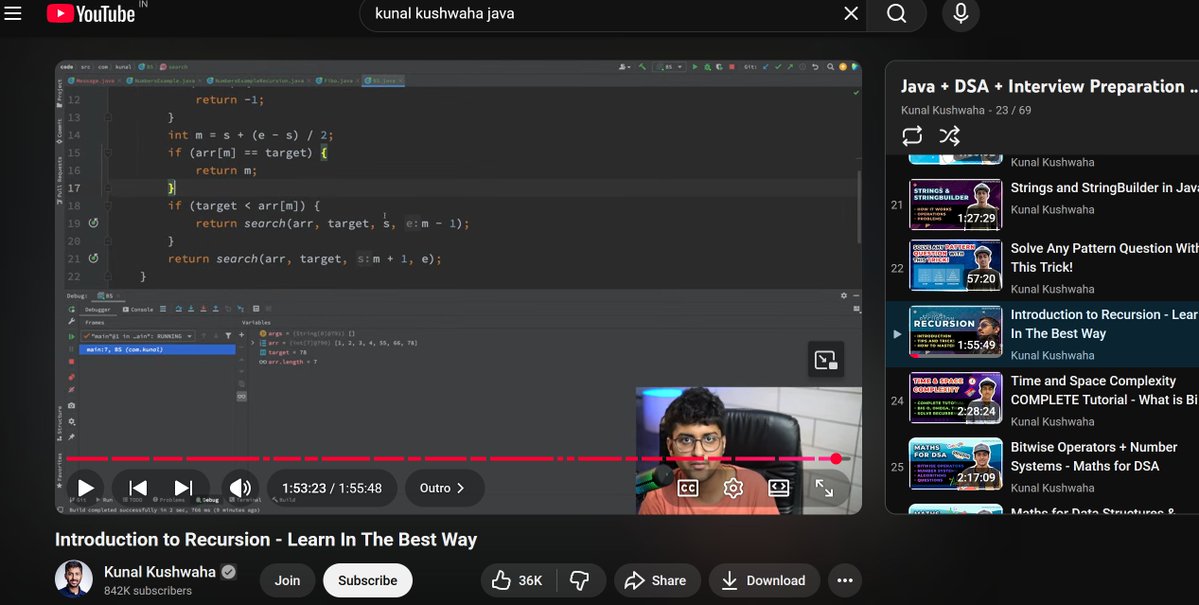This screenshot has width=1199, height=605.
Task: Clear the search box with the X icon
Action: pyautogui.click(x=851, y=14)
